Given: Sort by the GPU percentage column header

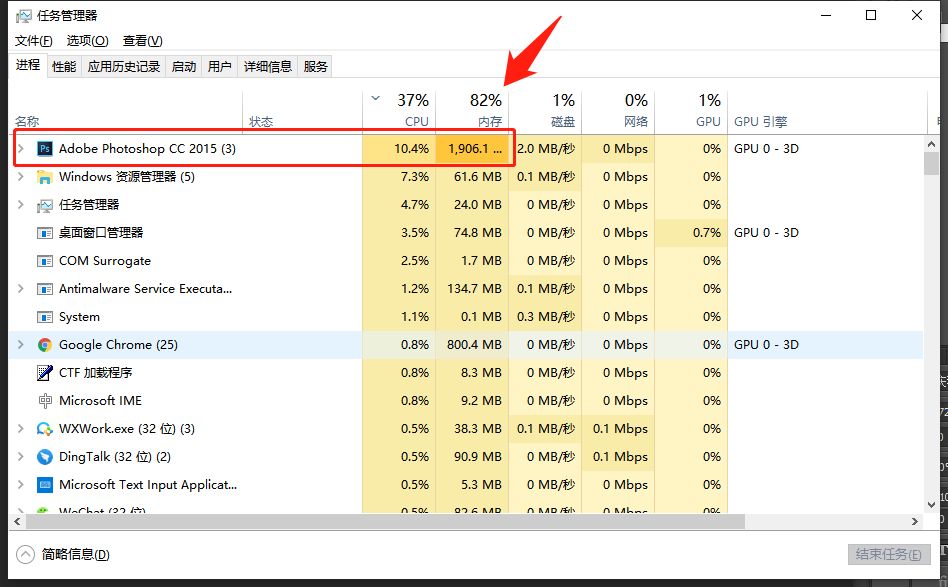Looking at the screenshot, I should pos(692,110).
